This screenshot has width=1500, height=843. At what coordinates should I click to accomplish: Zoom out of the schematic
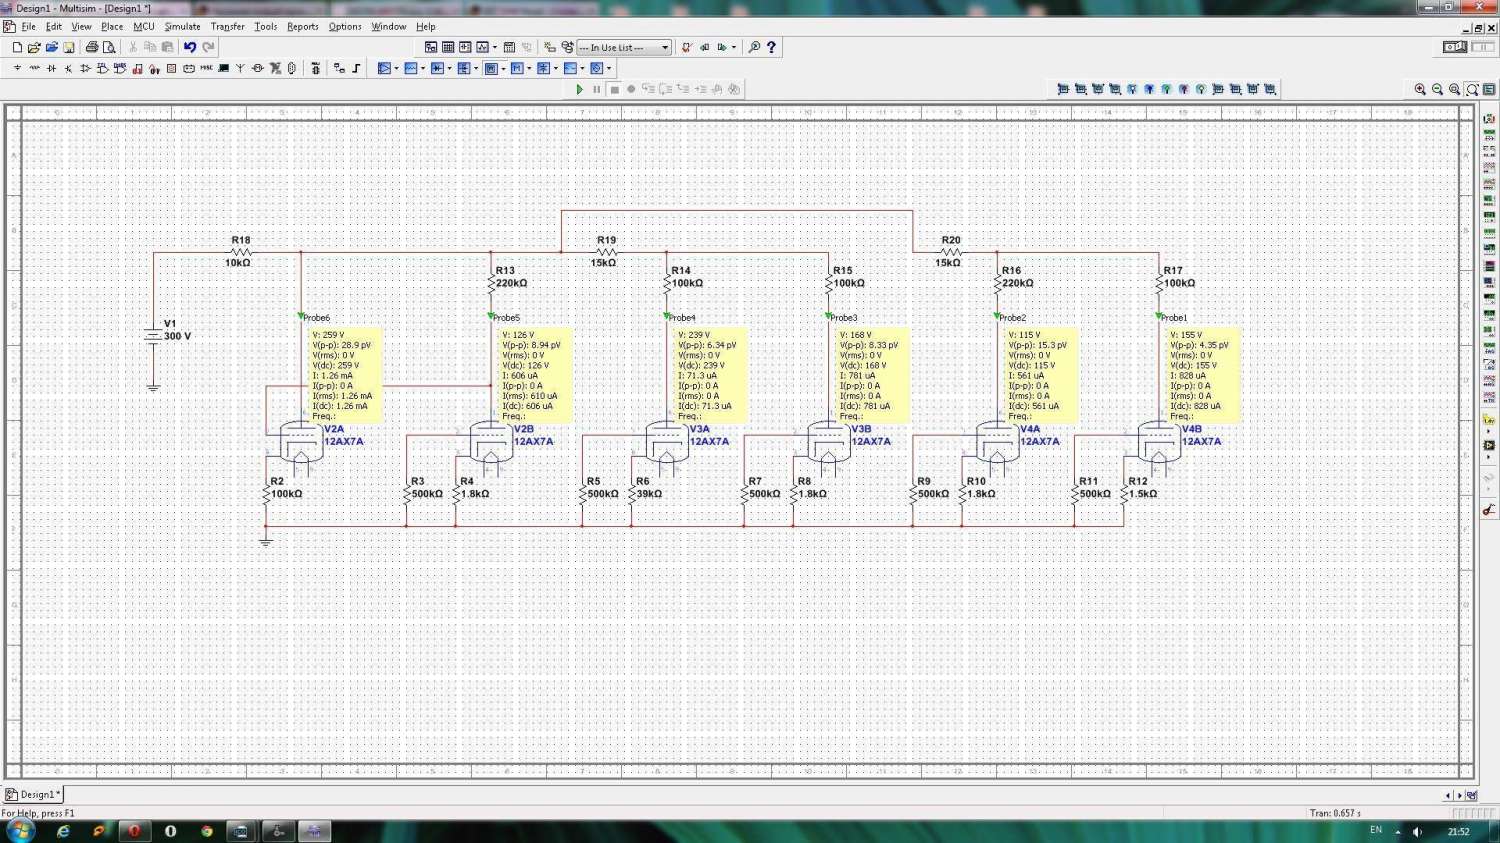1437,89
